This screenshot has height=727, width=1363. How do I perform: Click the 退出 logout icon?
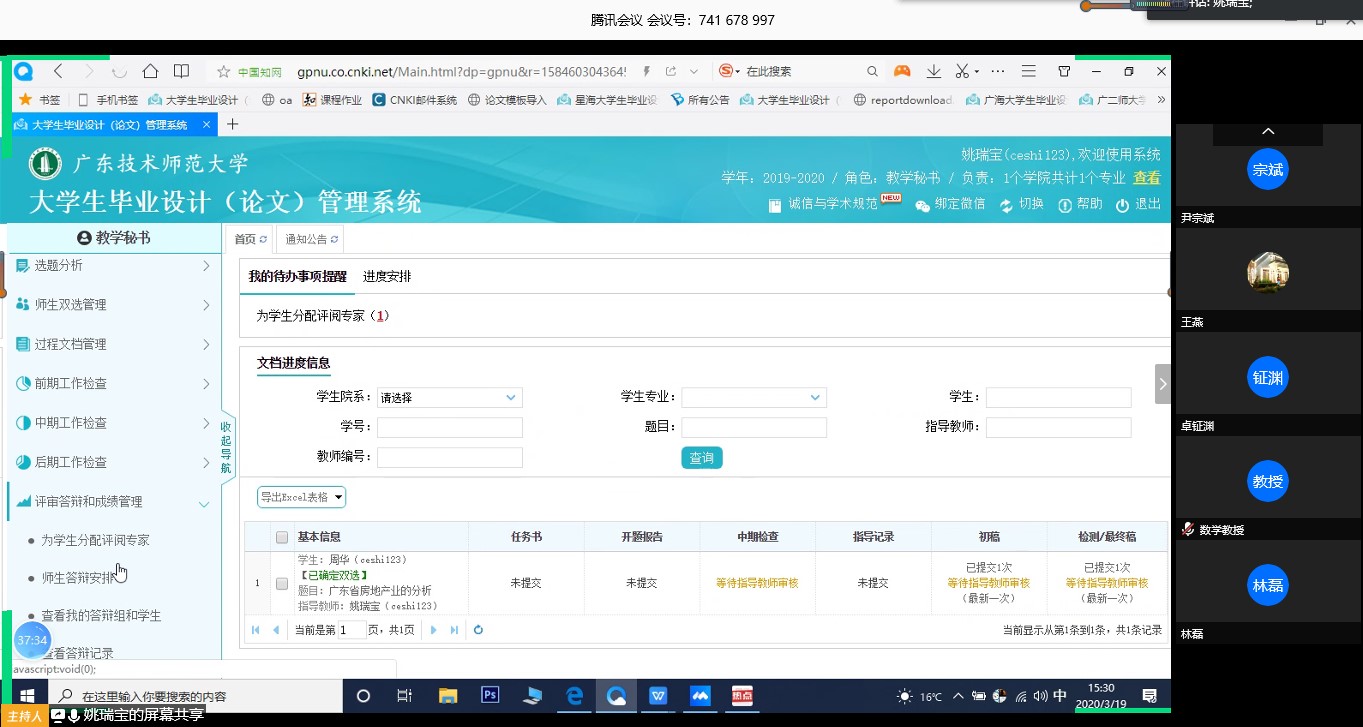1122,204
